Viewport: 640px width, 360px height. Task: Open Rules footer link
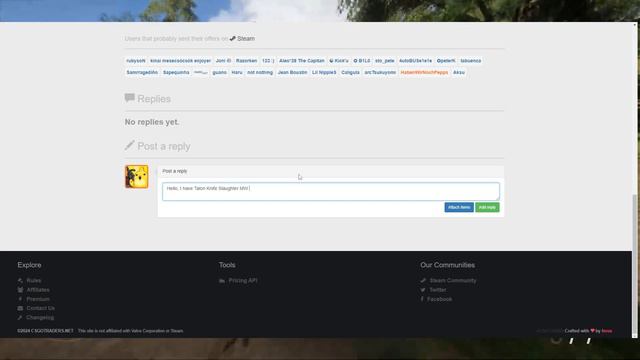click(34, 280)
